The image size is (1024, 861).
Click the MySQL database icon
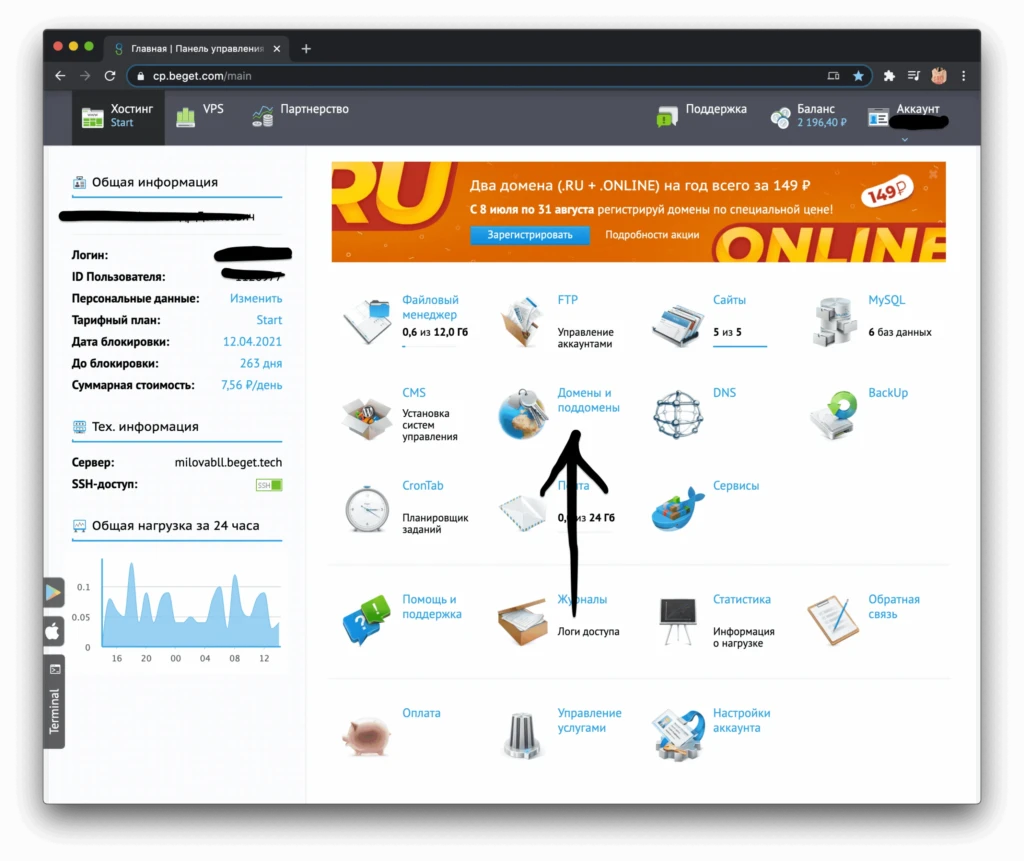pos(834,321)
